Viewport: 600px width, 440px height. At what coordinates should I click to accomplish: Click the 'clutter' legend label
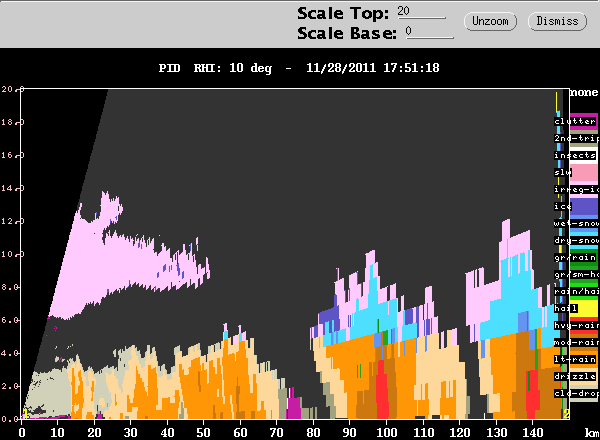click(x=575, y=121)
